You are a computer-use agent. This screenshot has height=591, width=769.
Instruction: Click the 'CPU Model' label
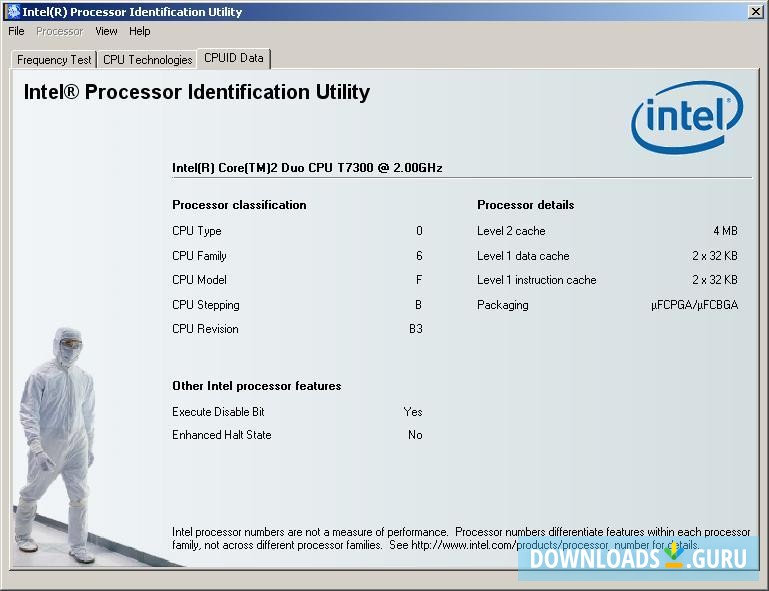pos(199,280)
